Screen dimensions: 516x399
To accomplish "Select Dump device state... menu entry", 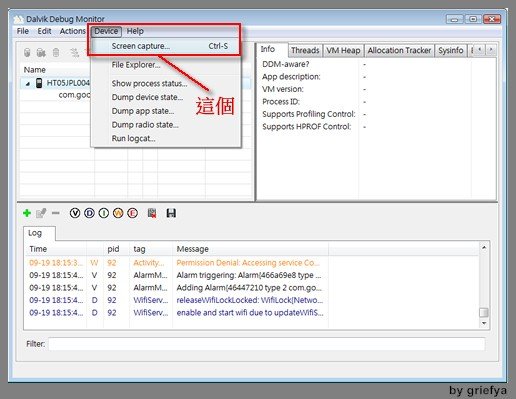I will (166, 97).
